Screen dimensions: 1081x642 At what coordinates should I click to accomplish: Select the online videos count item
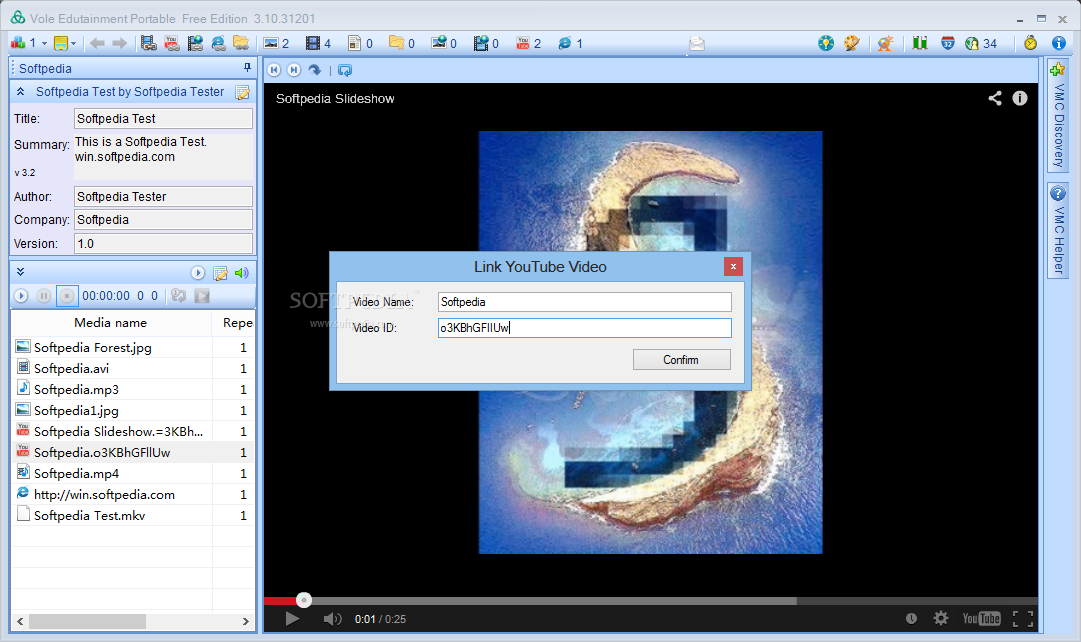tap(487, 43)
